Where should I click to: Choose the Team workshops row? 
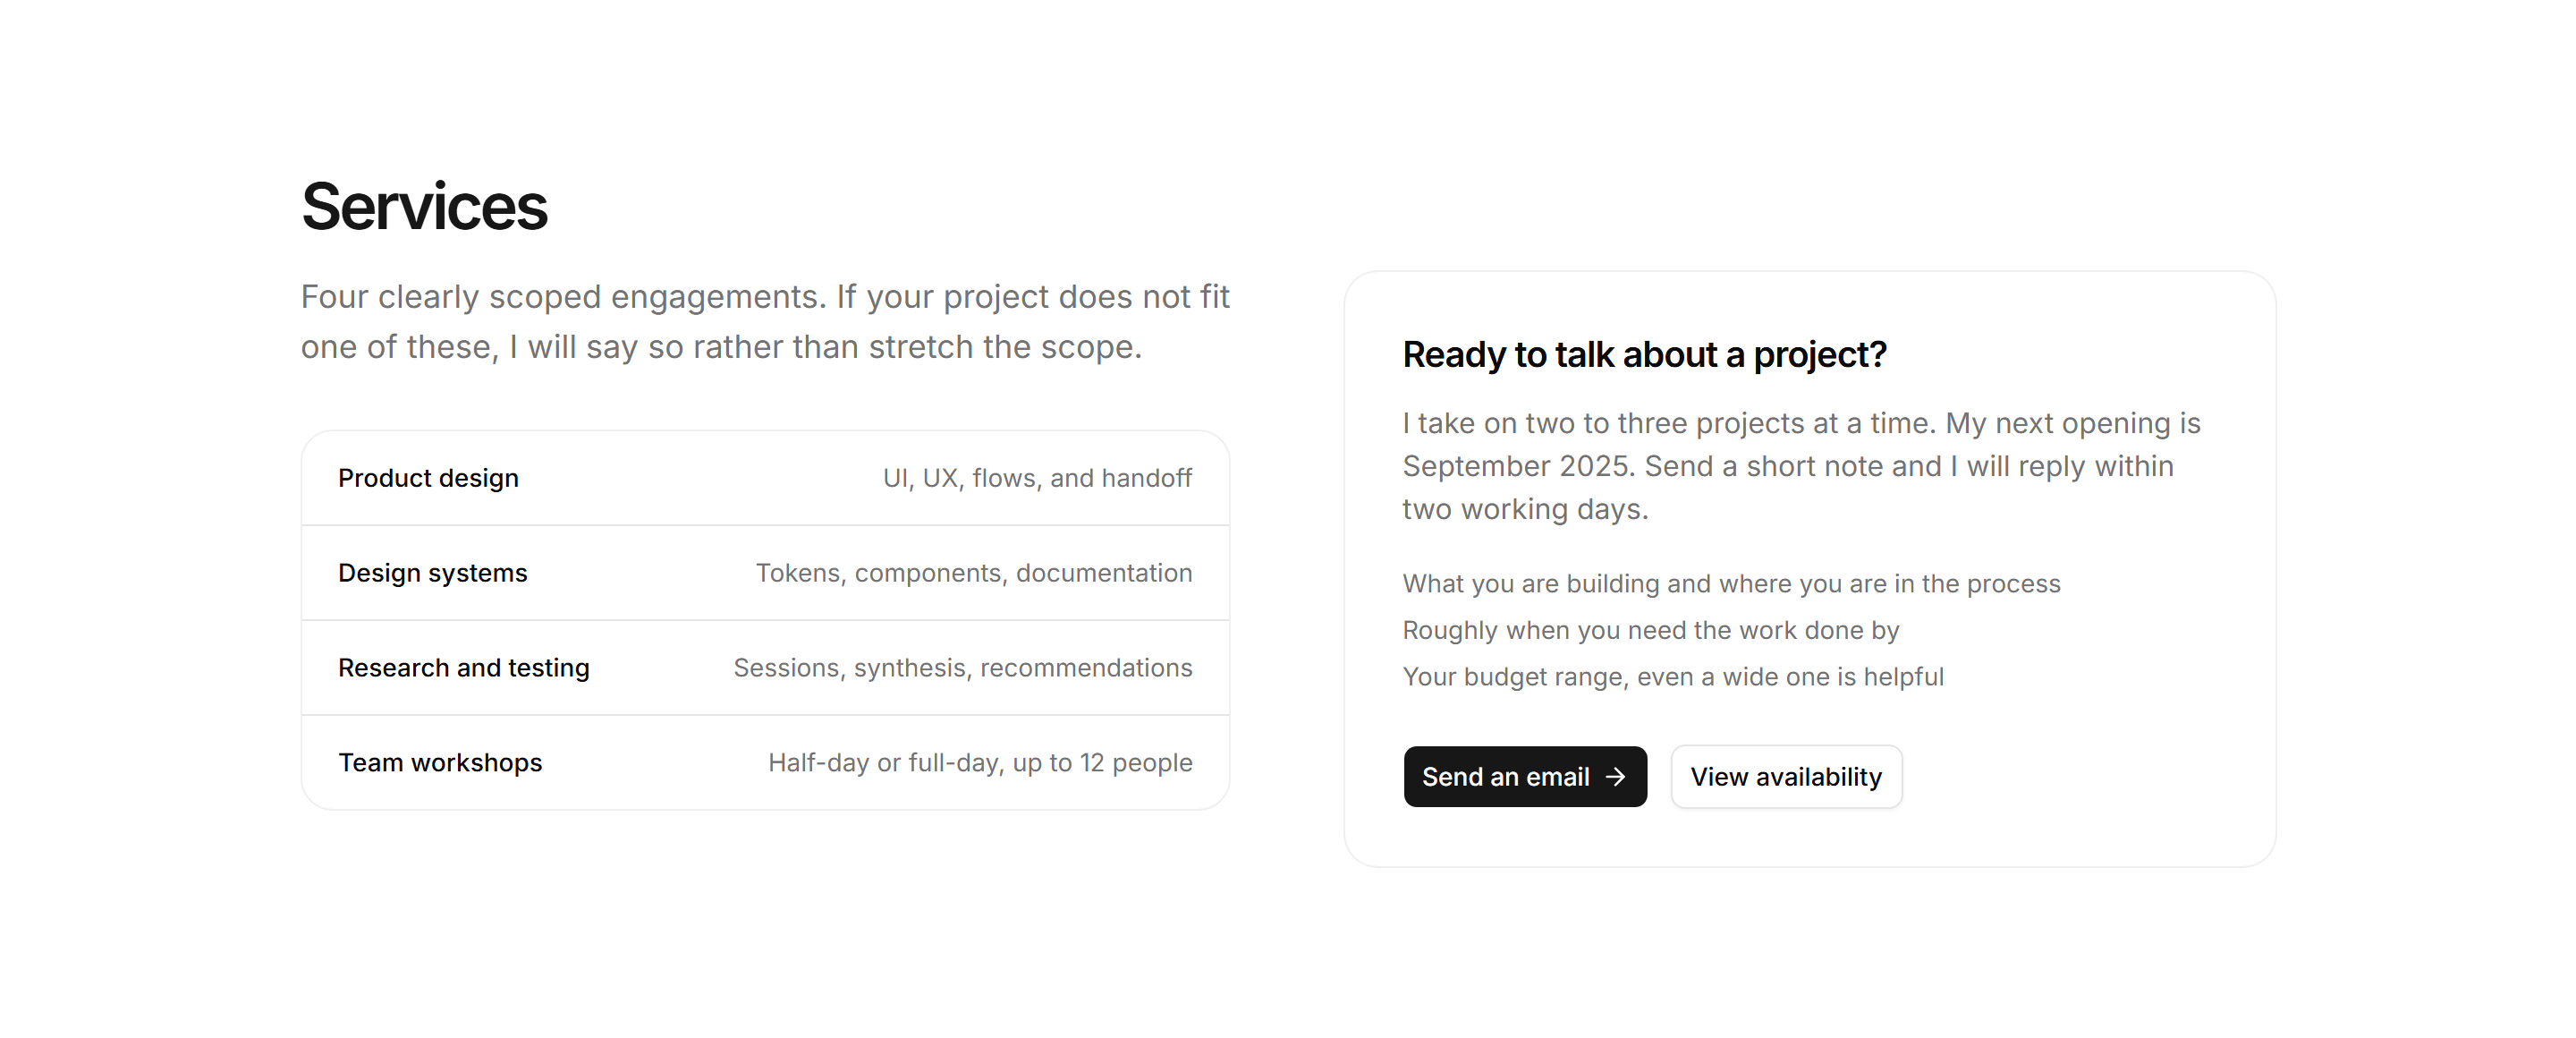tap(765, 763)
